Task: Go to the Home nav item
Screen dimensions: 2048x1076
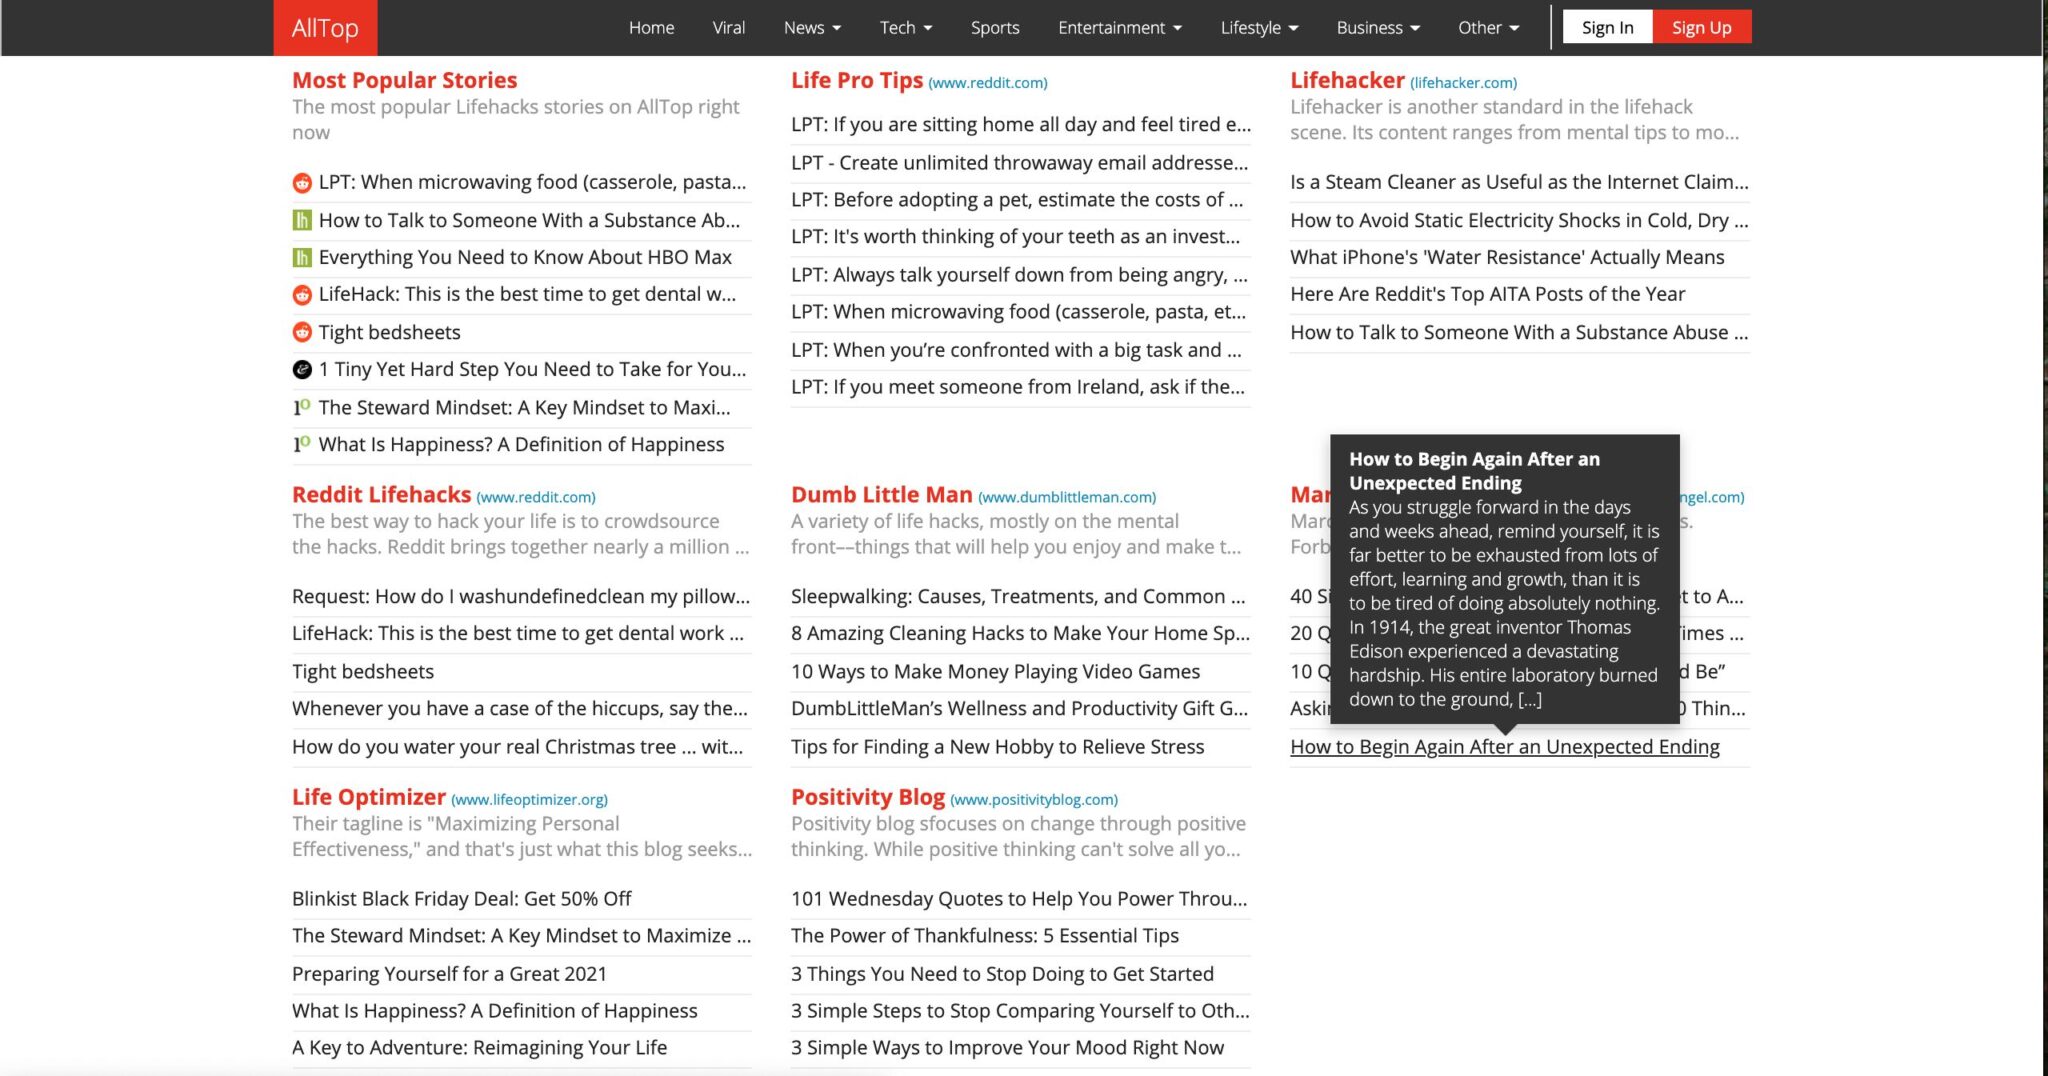Action: point(651,28)
